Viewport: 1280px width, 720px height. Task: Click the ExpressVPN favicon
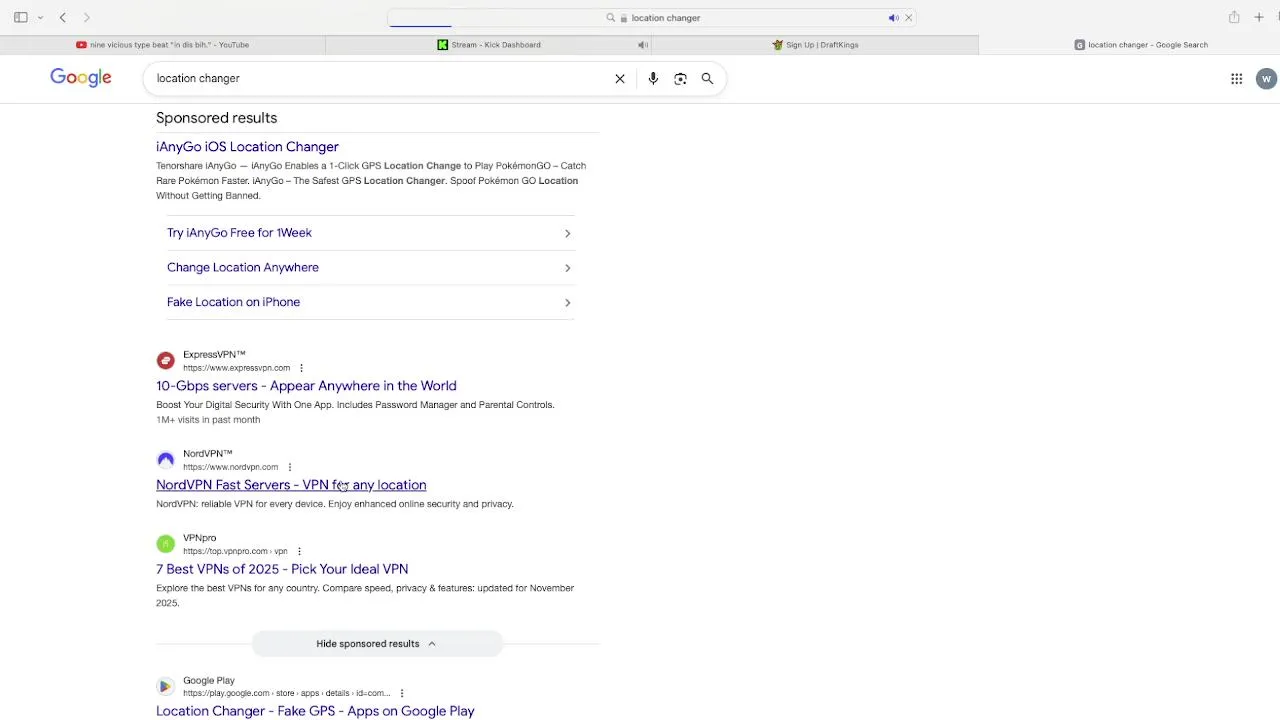pyautogui.click(x=166, y=361)
